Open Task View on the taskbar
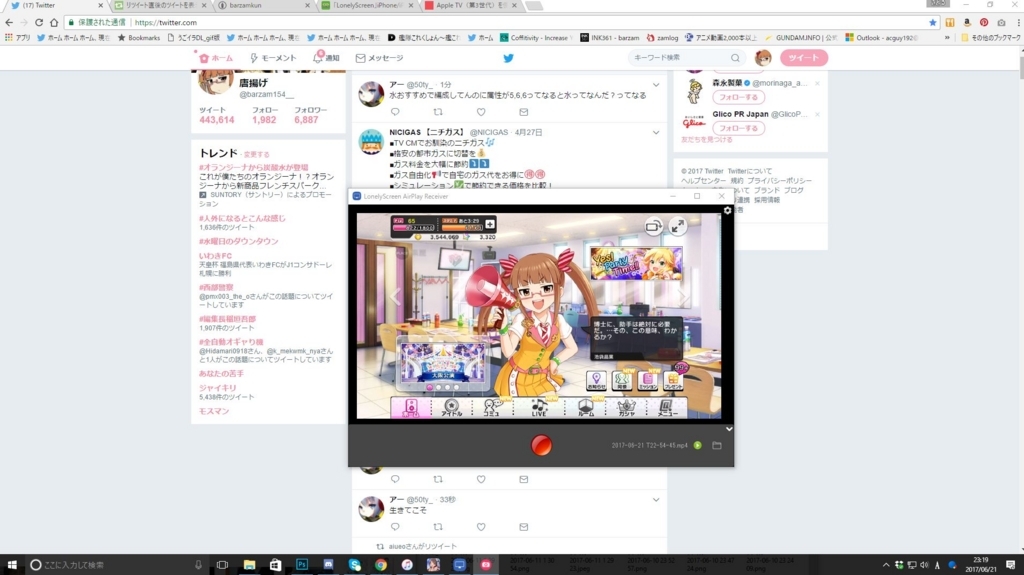 pos(222,565)
